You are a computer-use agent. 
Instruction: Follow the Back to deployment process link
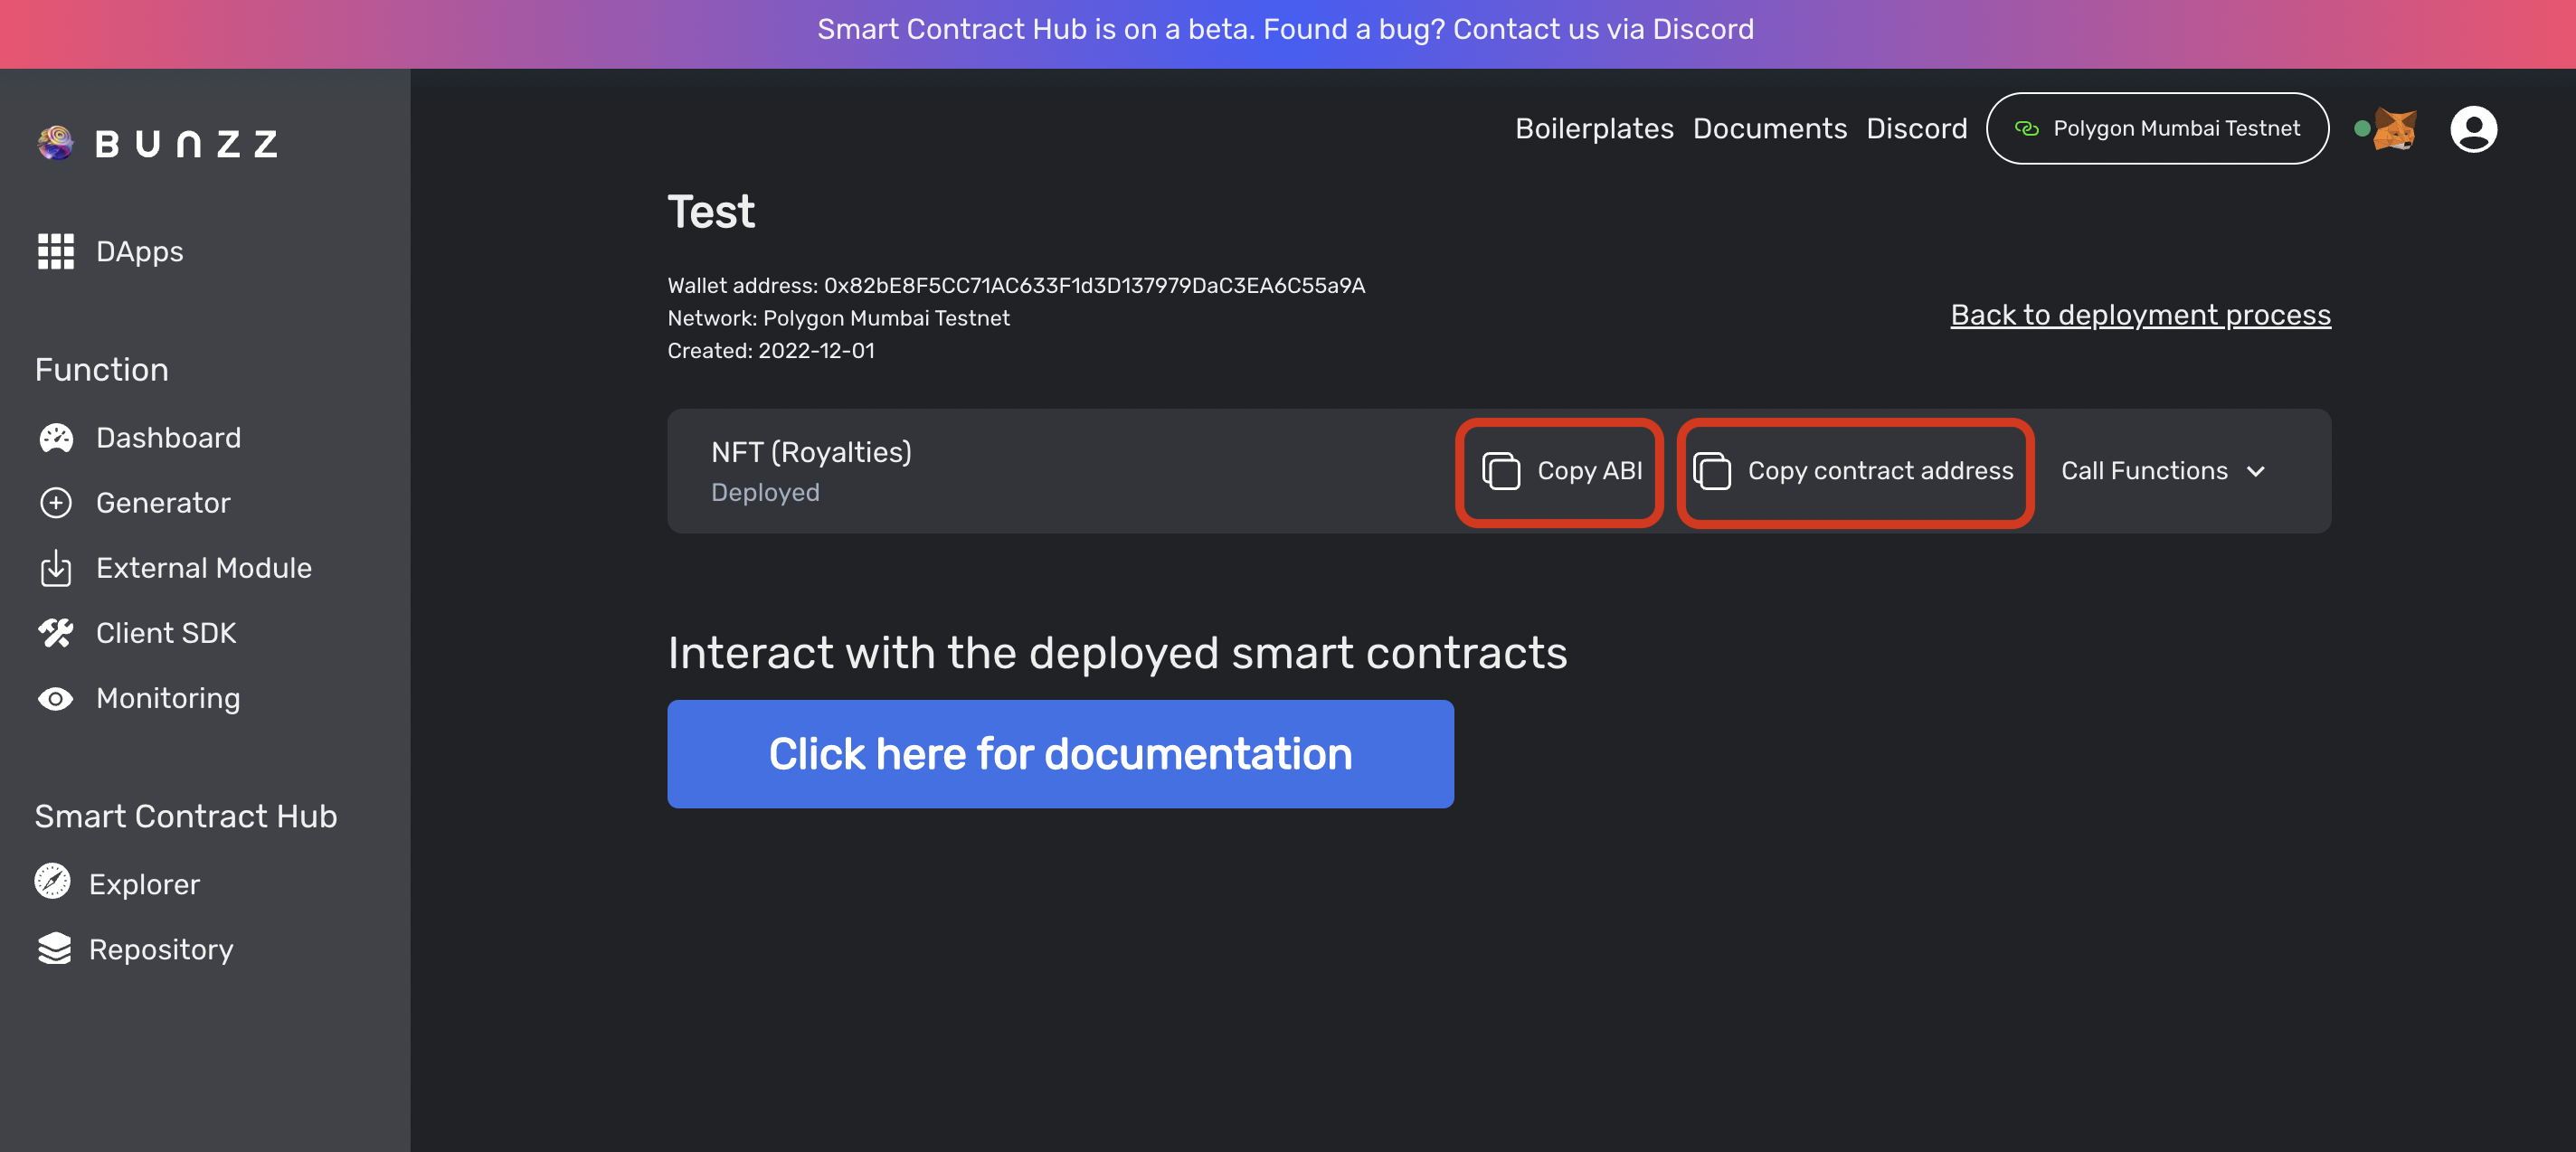tap(2140, 315)
